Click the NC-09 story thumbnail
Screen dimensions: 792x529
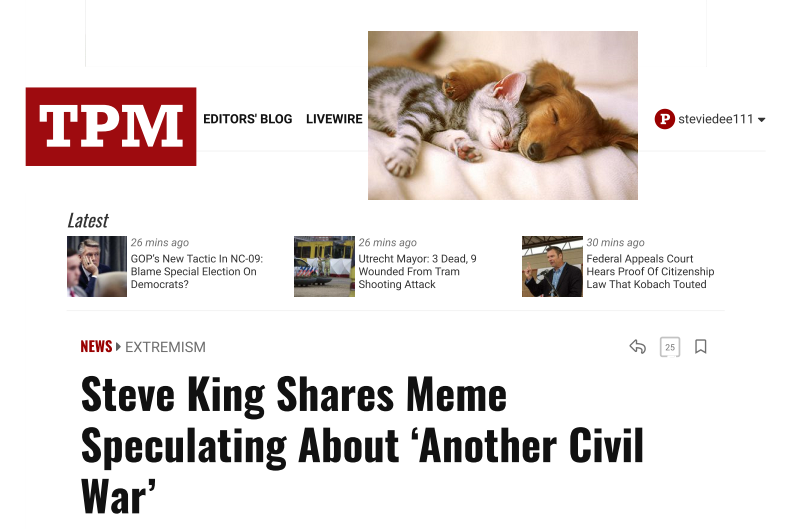pos(97,266)
